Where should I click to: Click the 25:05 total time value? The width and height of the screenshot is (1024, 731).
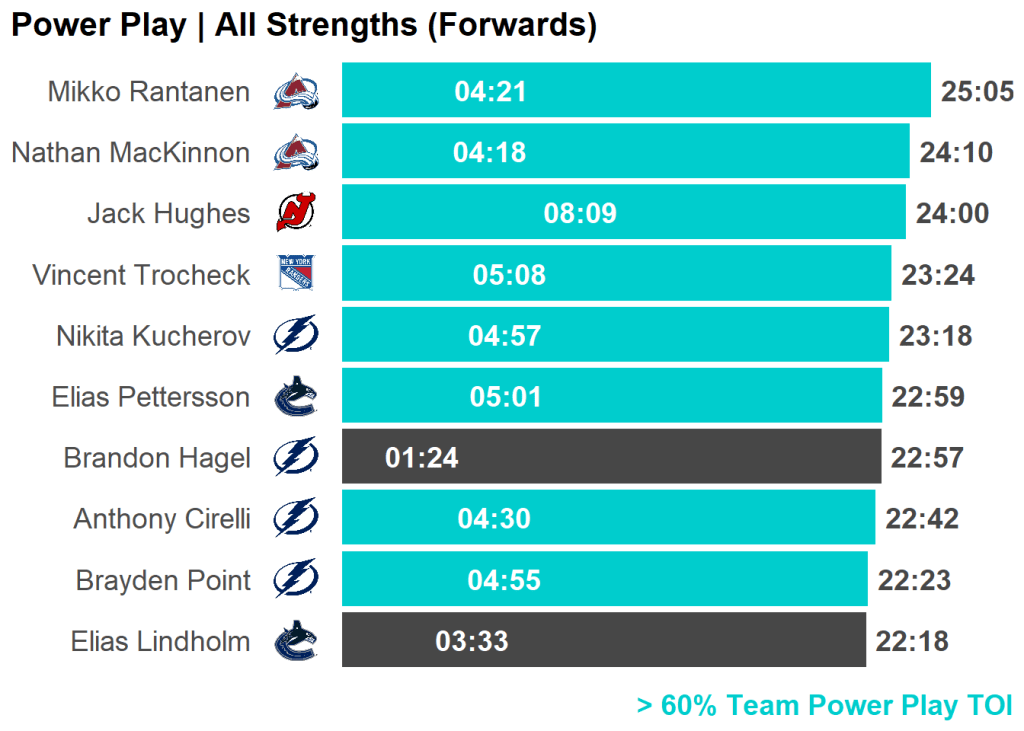coord(977,92)
